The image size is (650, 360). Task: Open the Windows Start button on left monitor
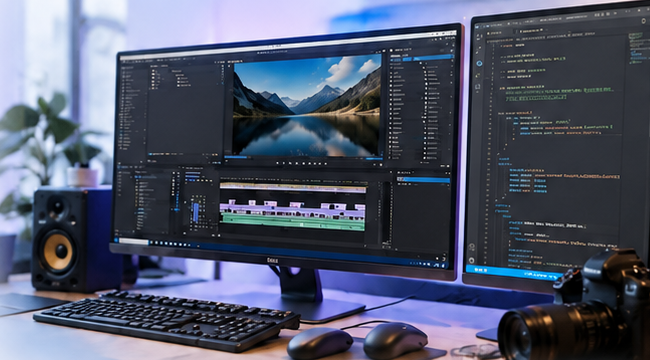[116, 240]
